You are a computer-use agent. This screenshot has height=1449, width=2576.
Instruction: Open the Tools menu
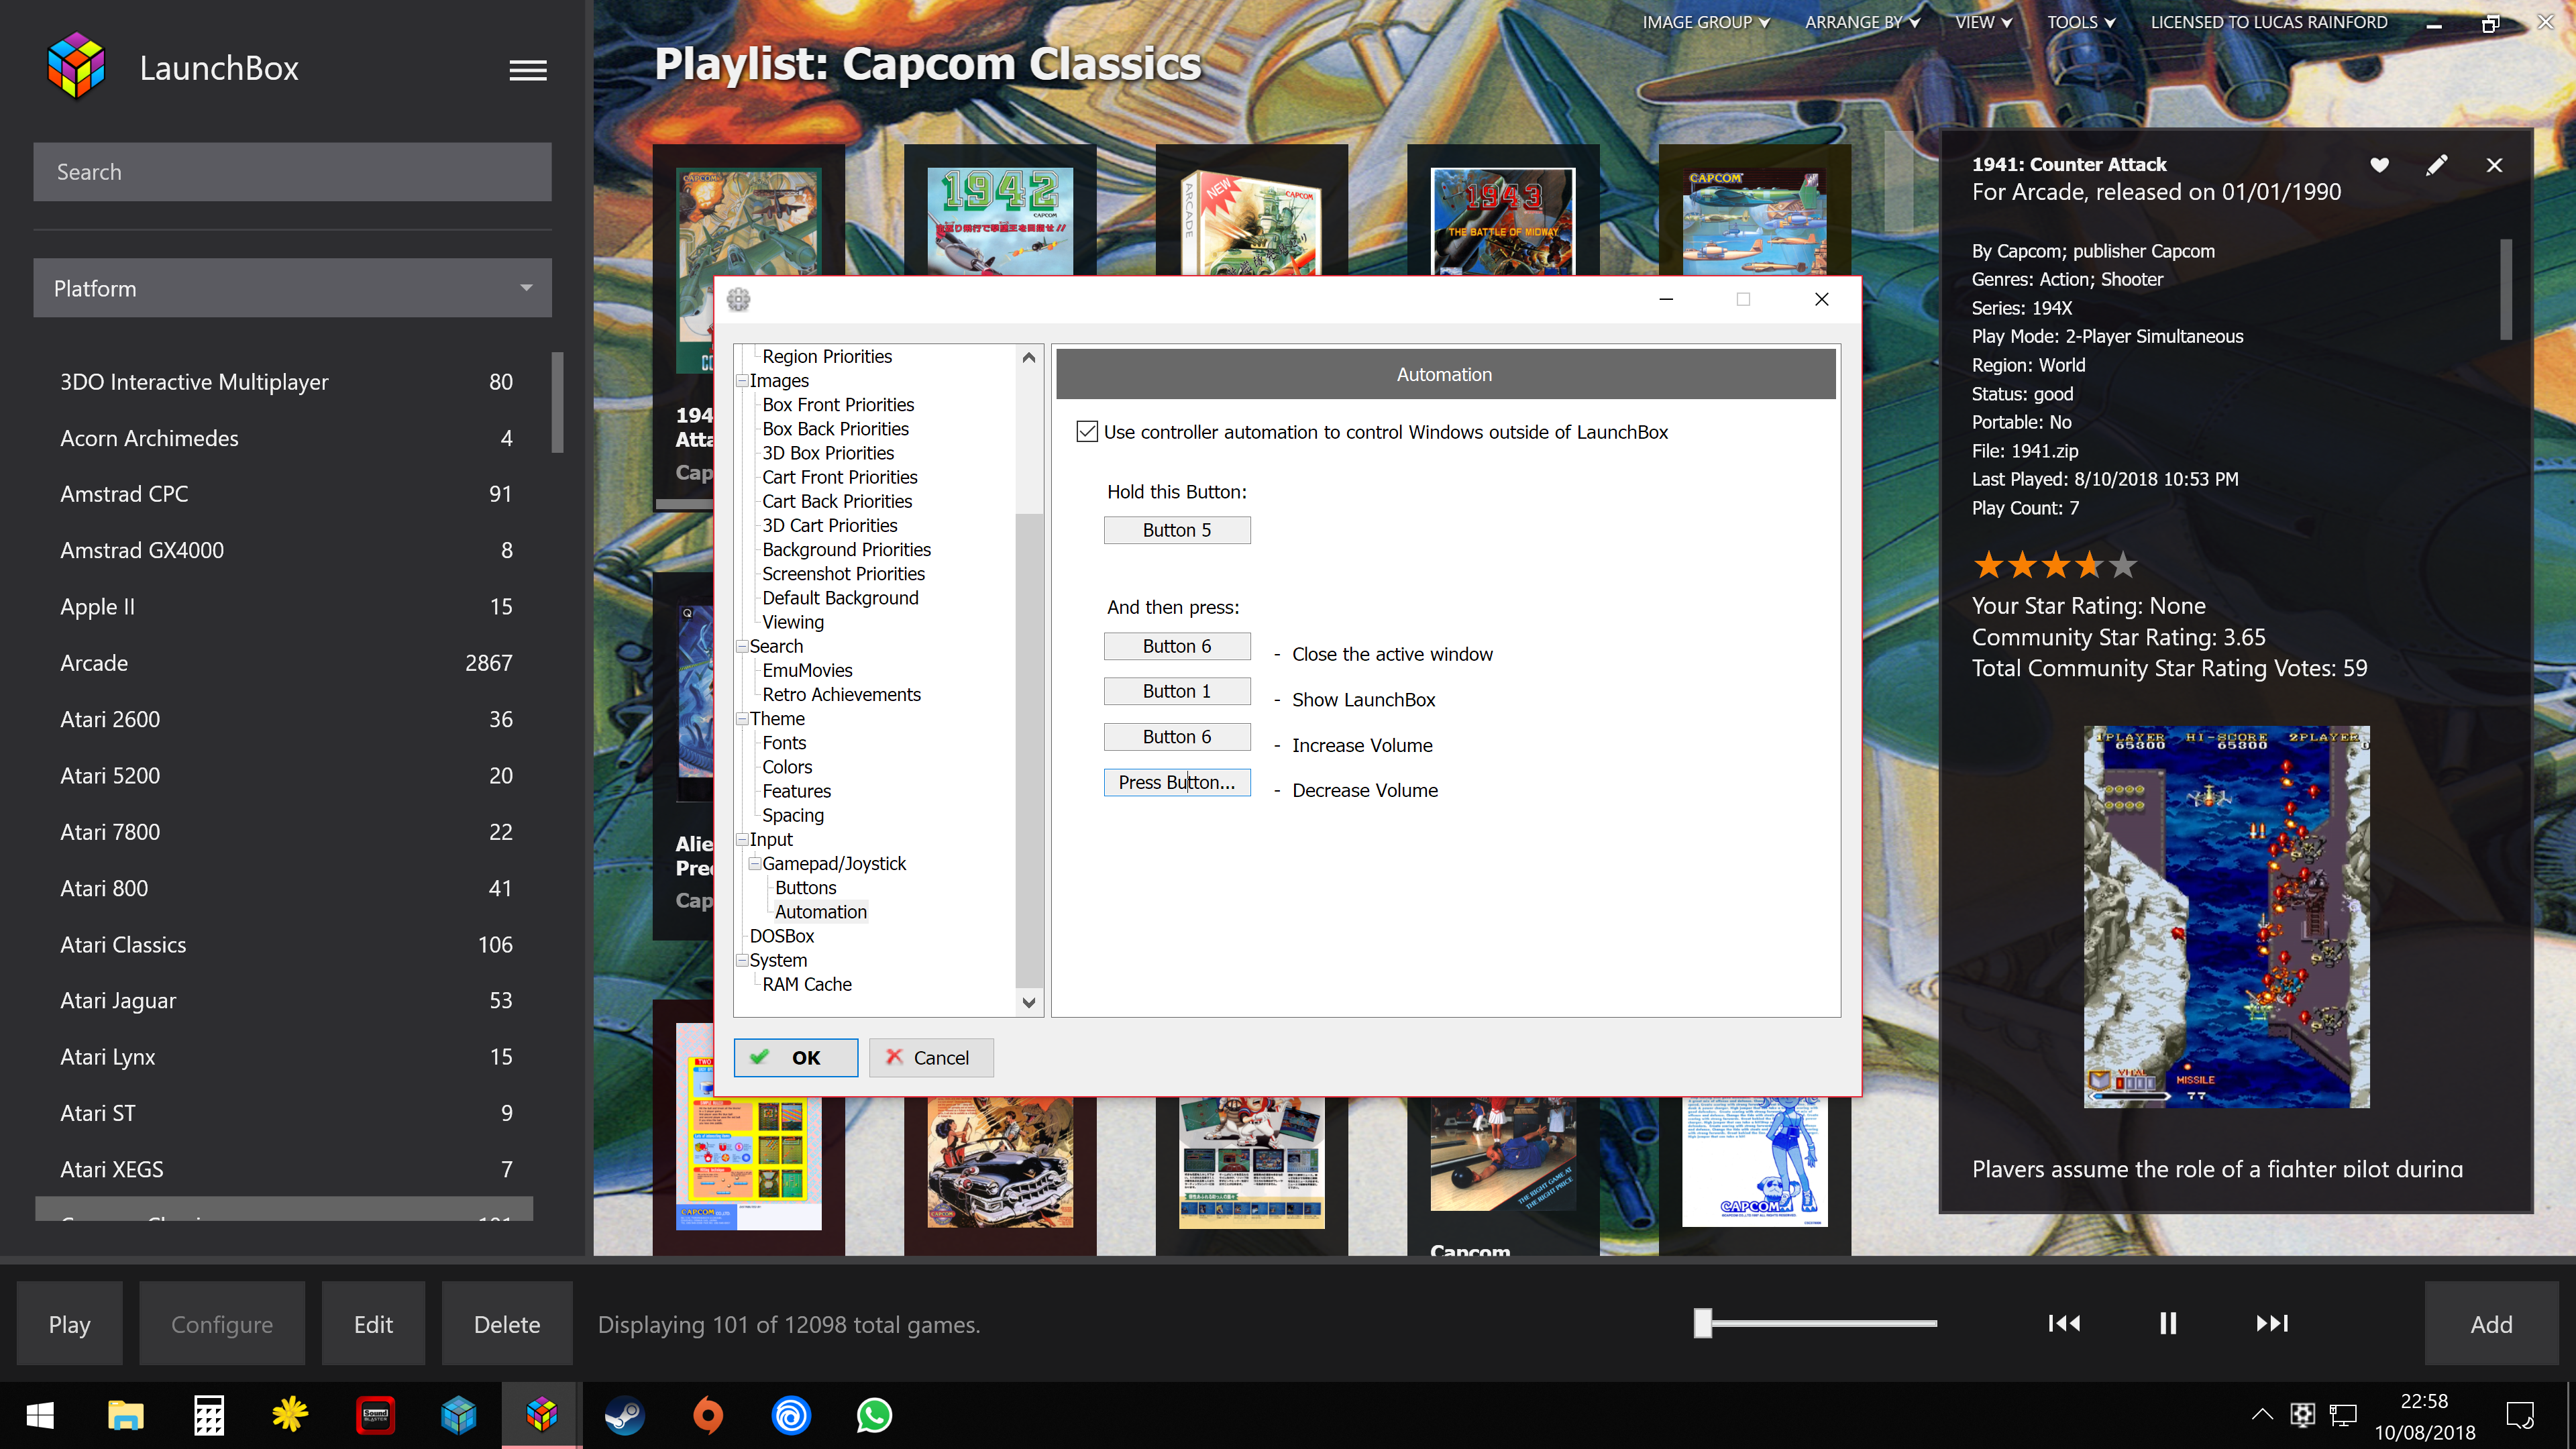2080,22
